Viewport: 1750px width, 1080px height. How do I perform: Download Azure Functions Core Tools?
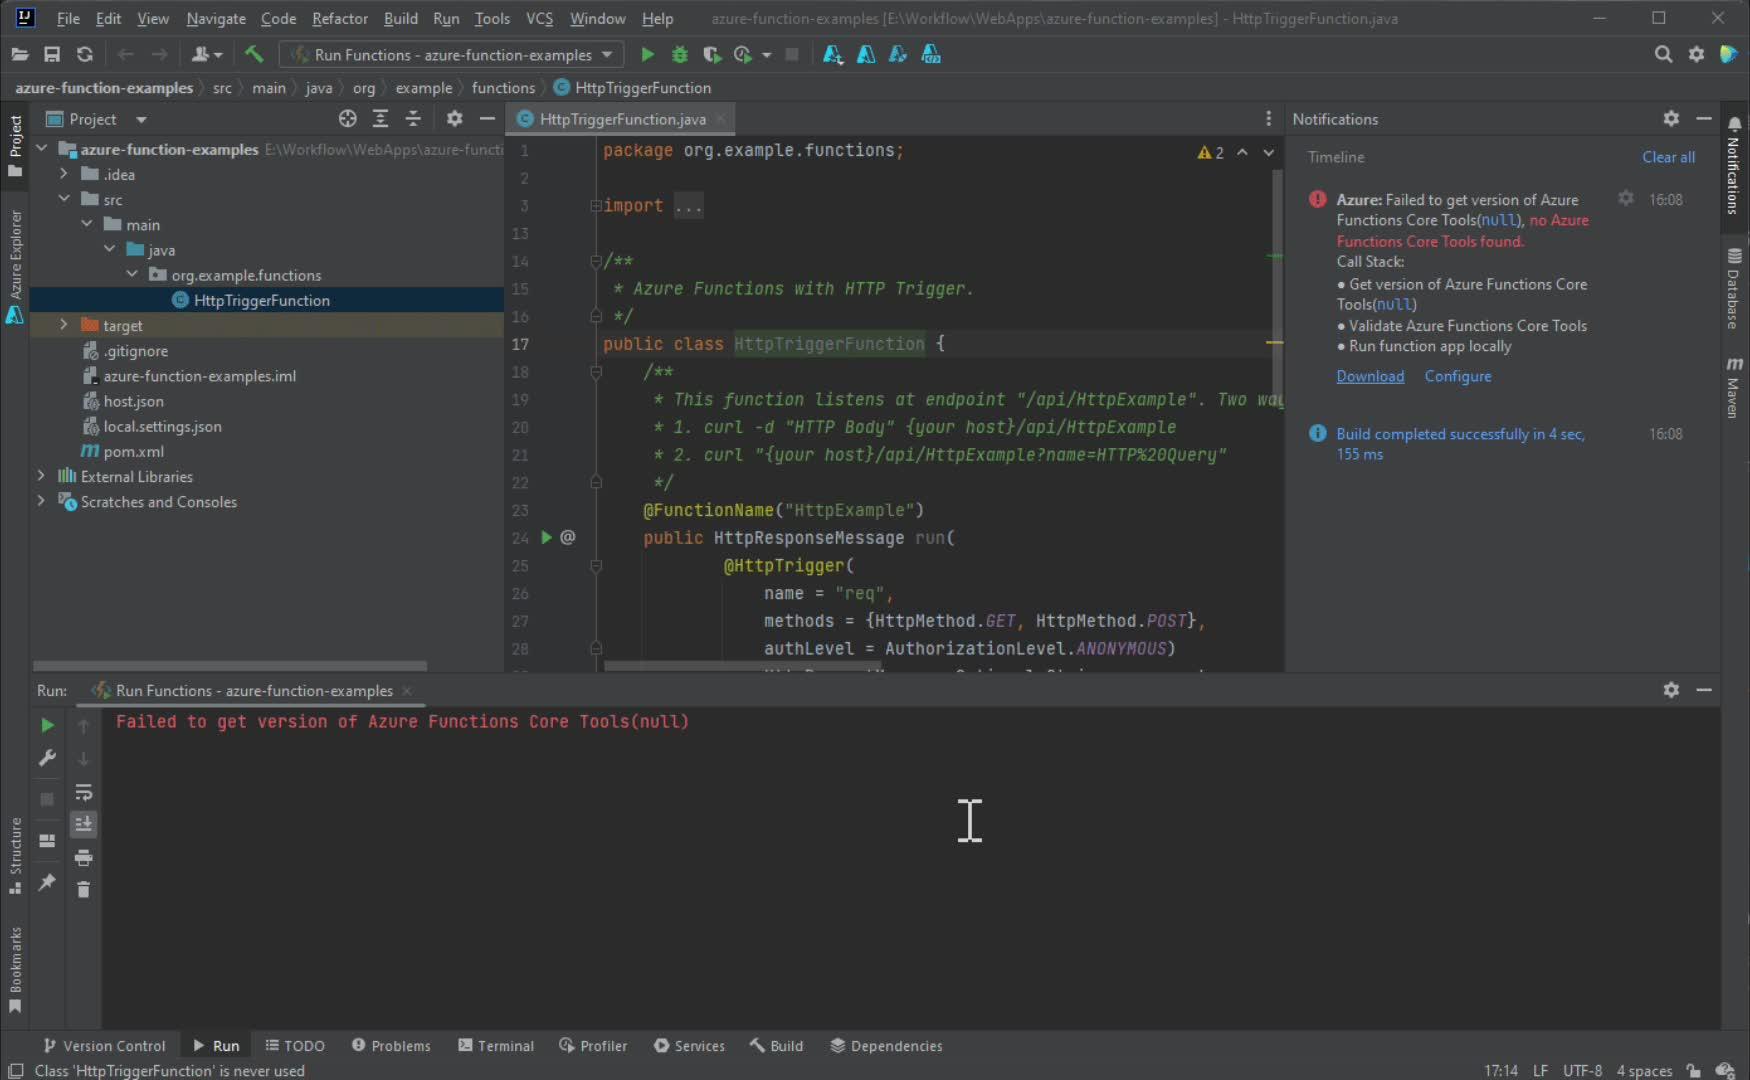(x=1370, y=376)
